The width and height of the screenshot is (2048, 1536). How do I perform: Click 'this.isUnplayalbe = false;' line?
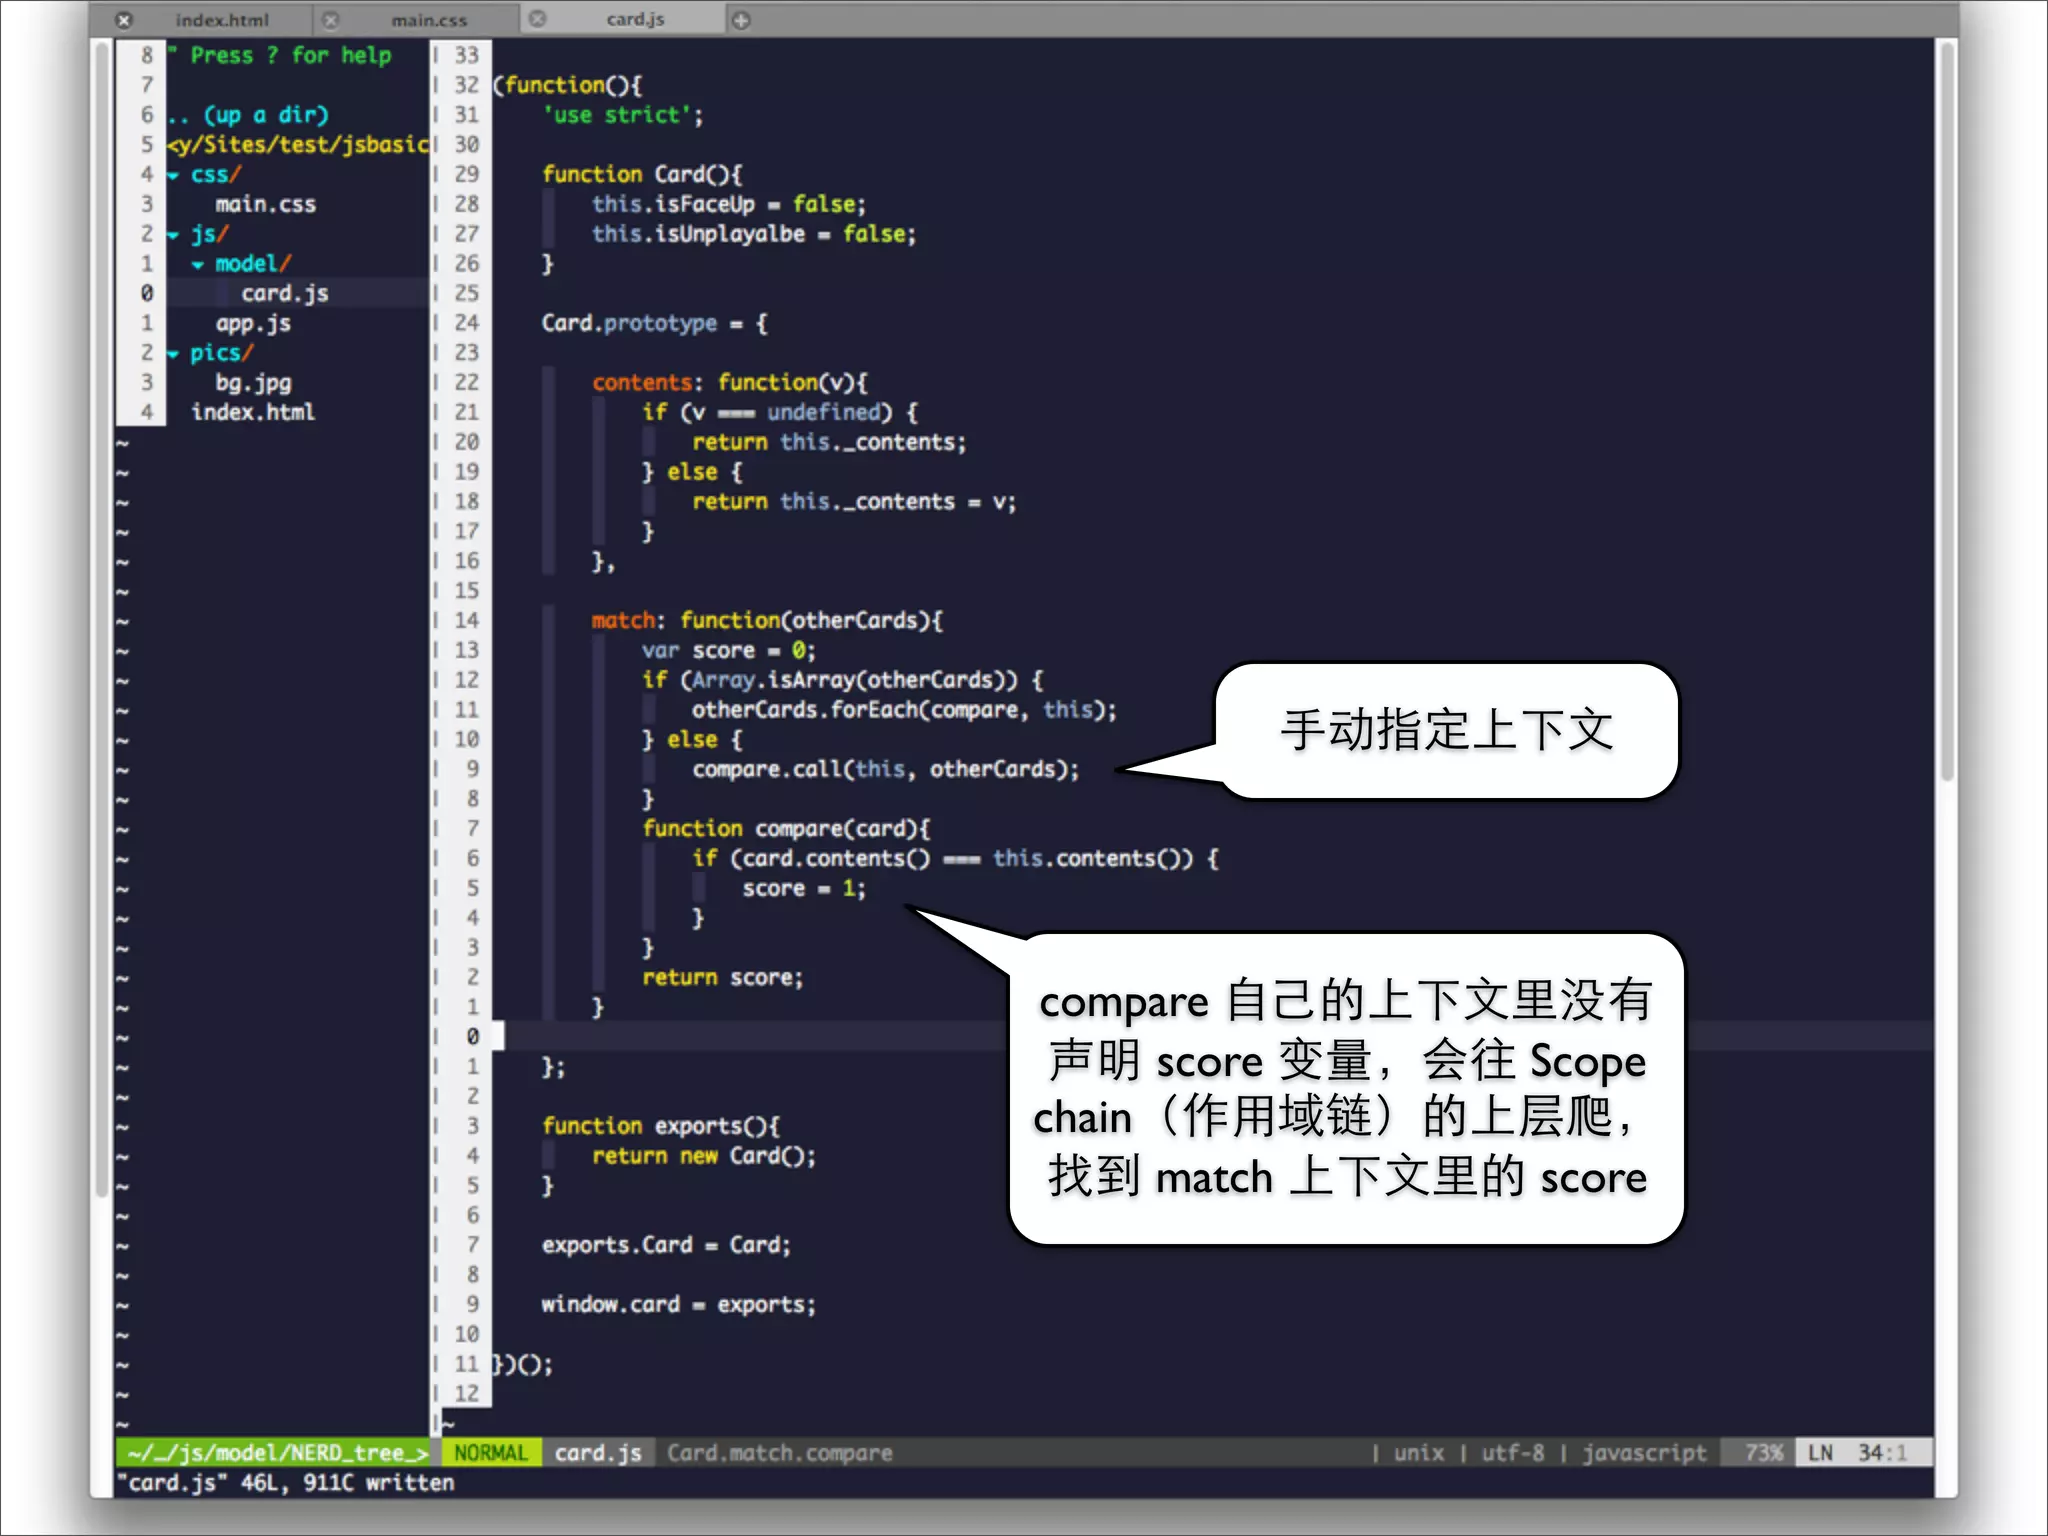753,235
